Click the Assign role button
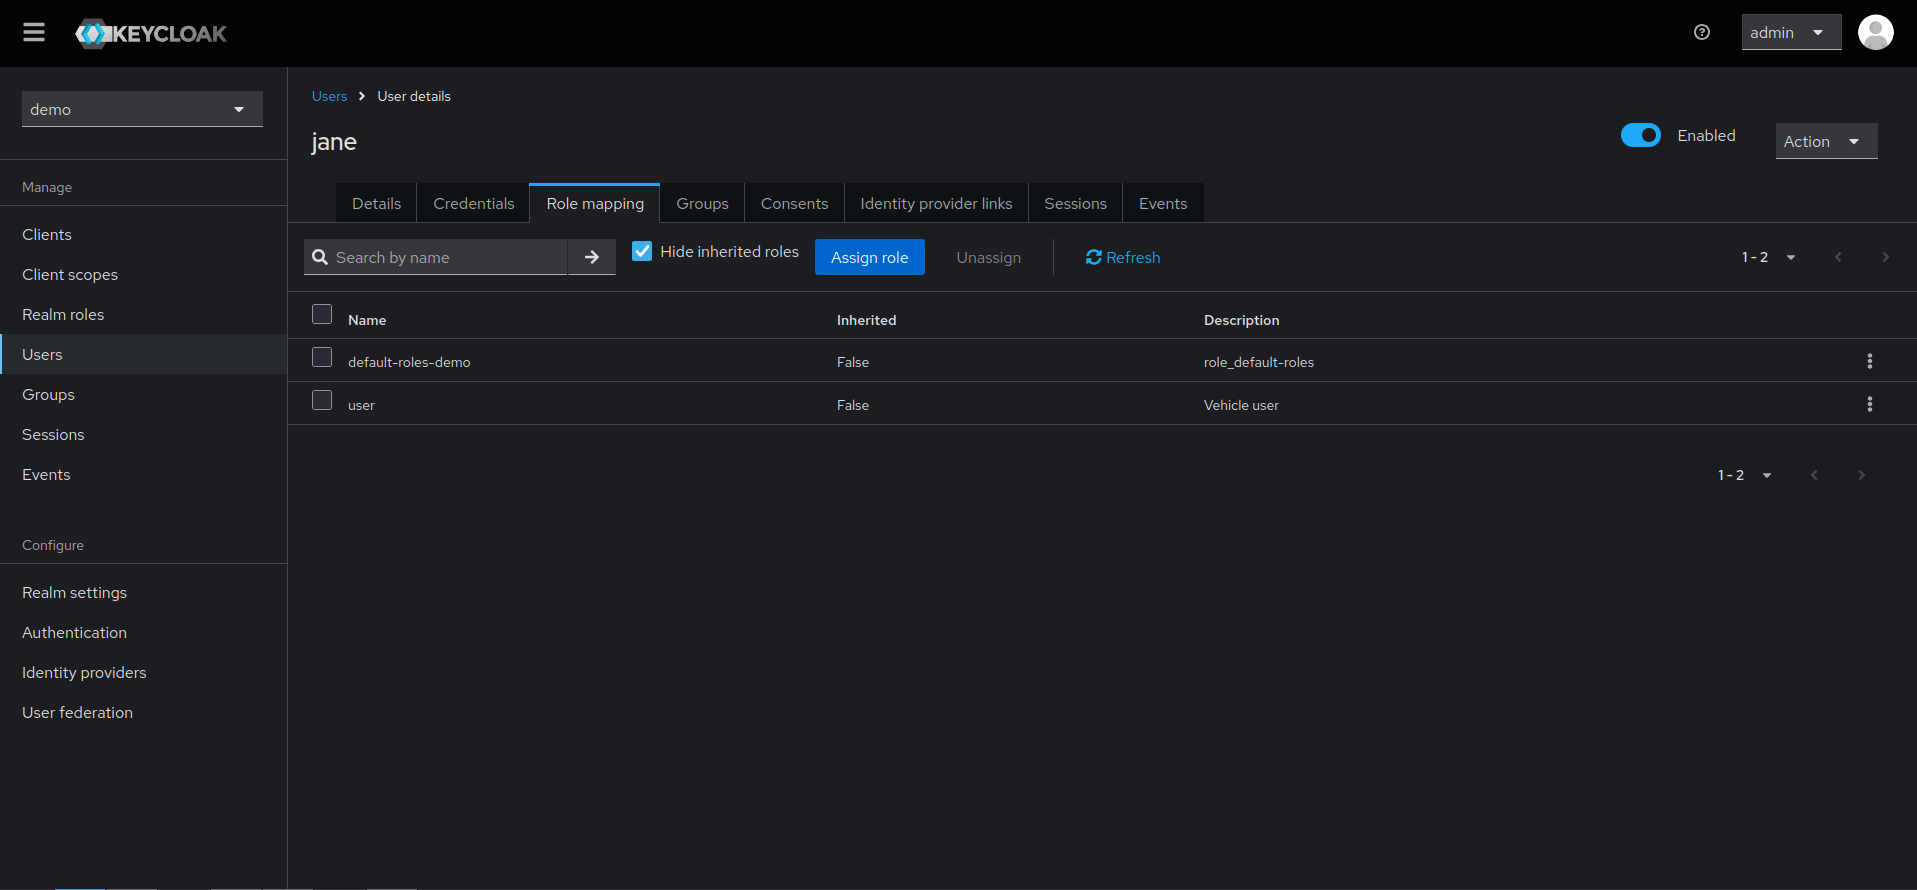 point(870,257)
